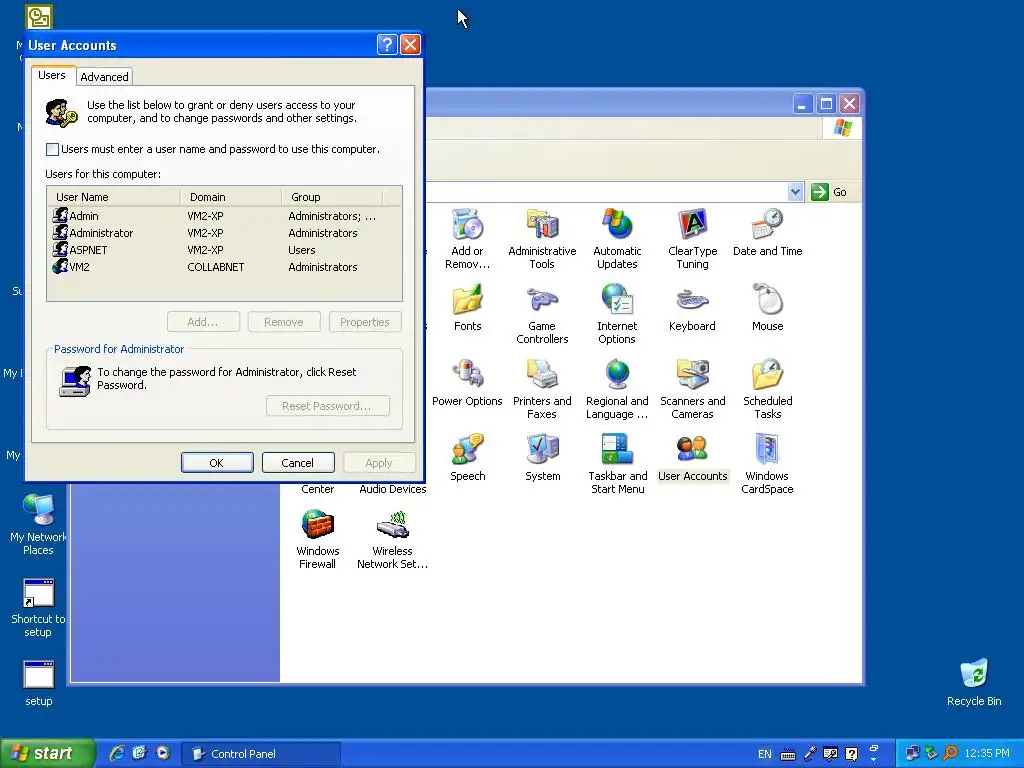
Task: Click the Go button in Control Panel
Action: pyautogui.click(x=829, y=192)
